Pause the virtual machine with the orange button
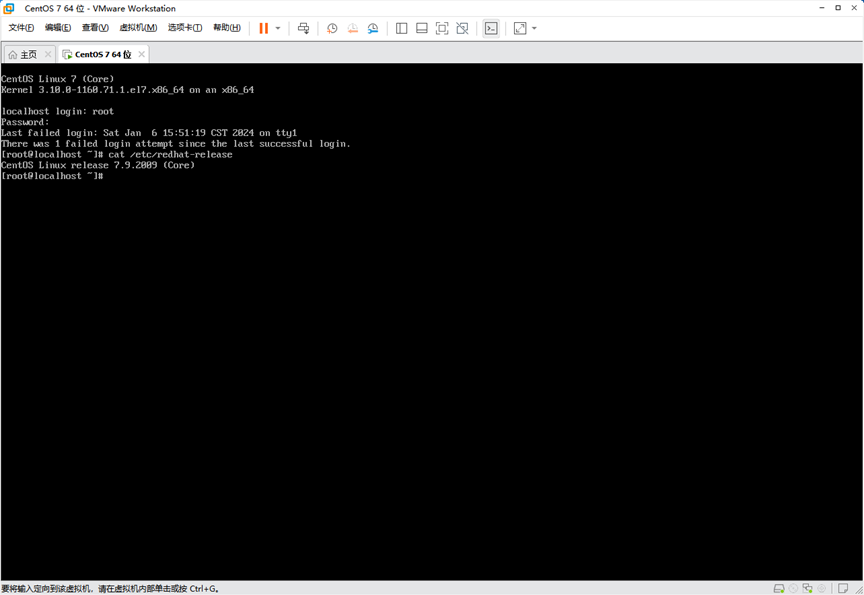 [263, 28]
